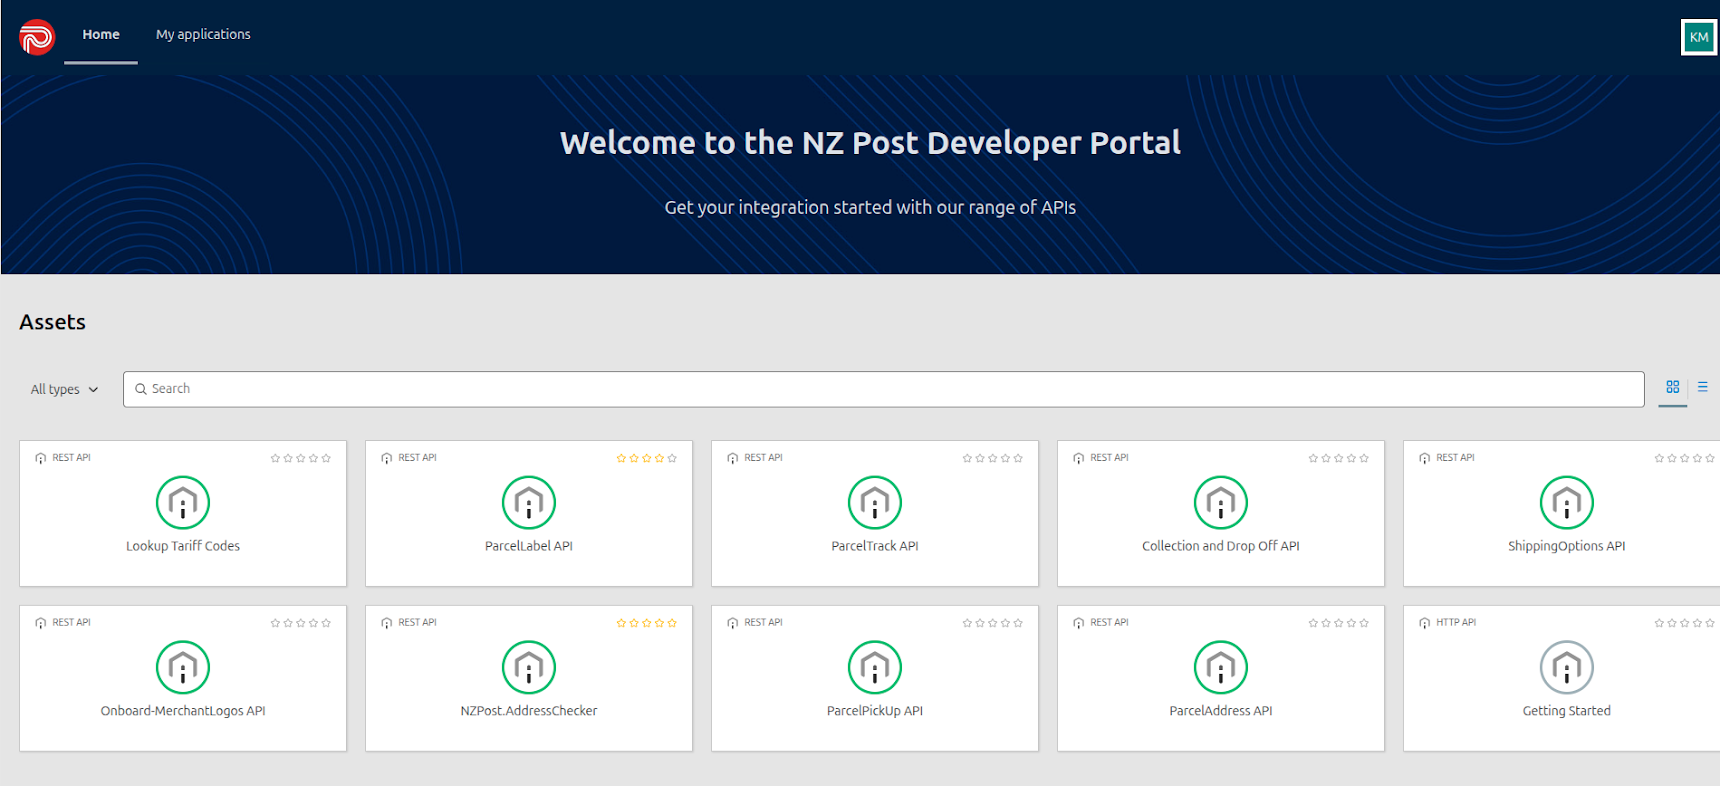Screen dimensions: 1720x786
Task: Expand the All types filter dropdown
Action: (x=64, y=389)
